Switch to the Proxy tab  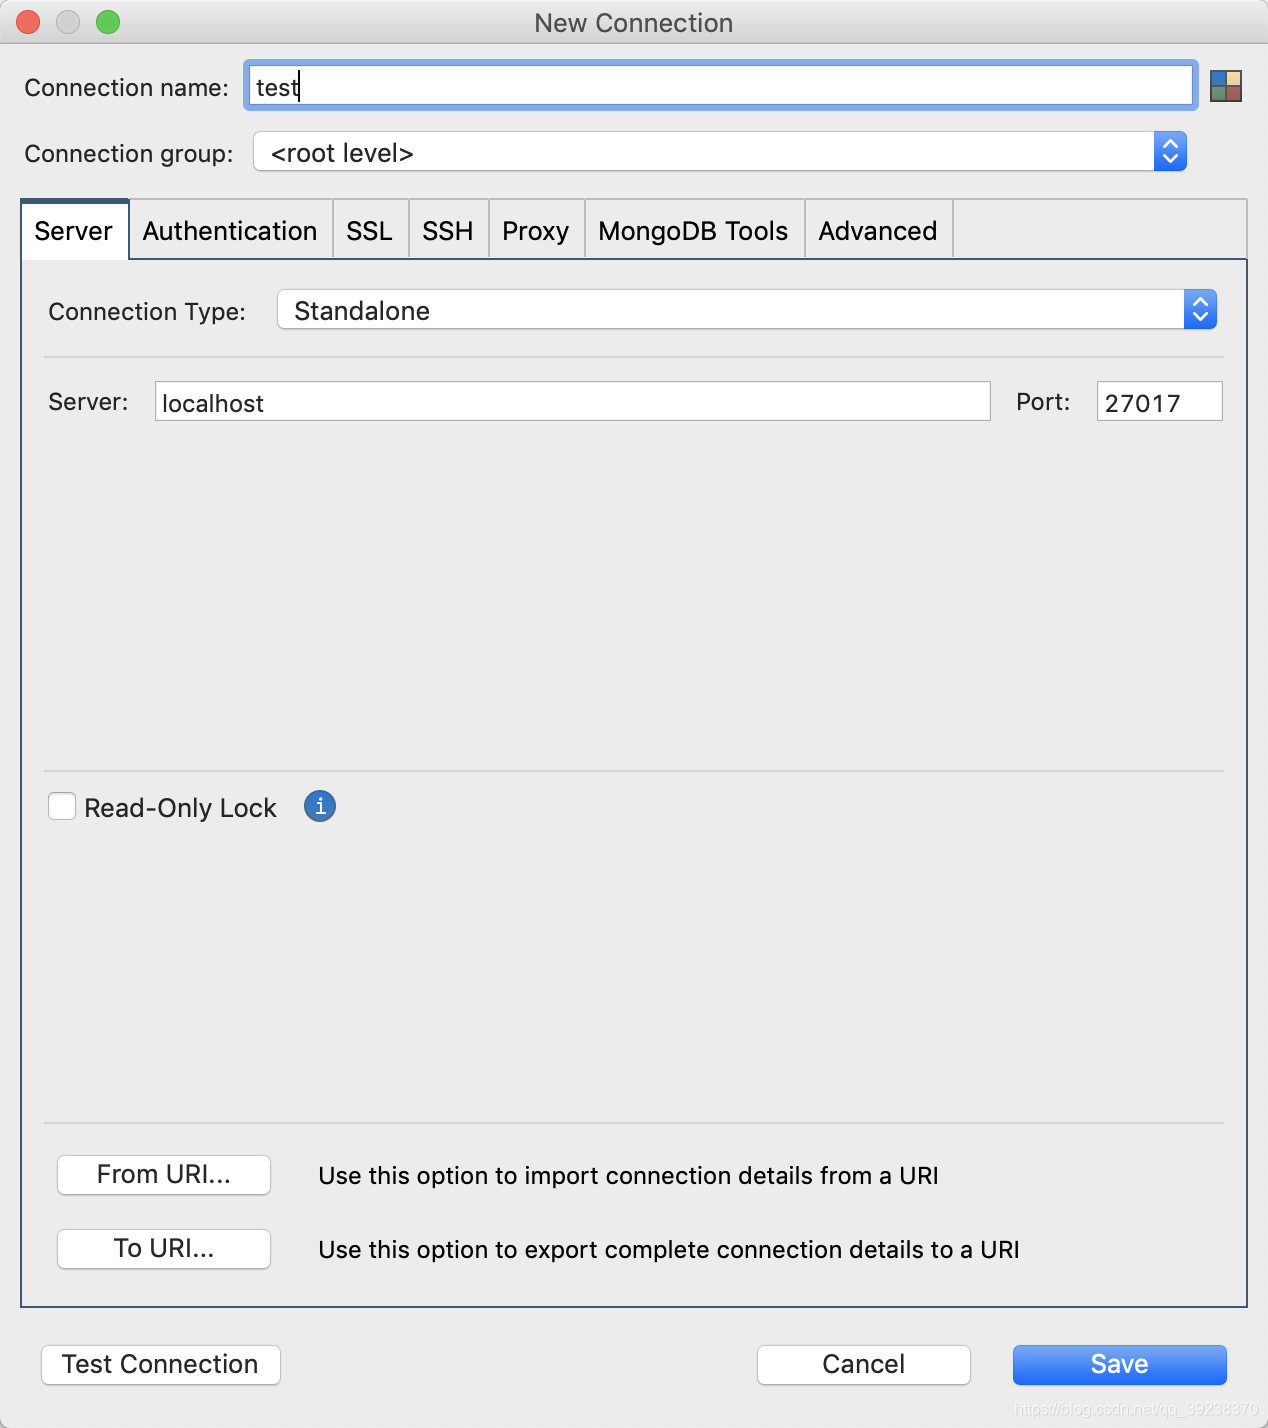click(x=535, y=230)
